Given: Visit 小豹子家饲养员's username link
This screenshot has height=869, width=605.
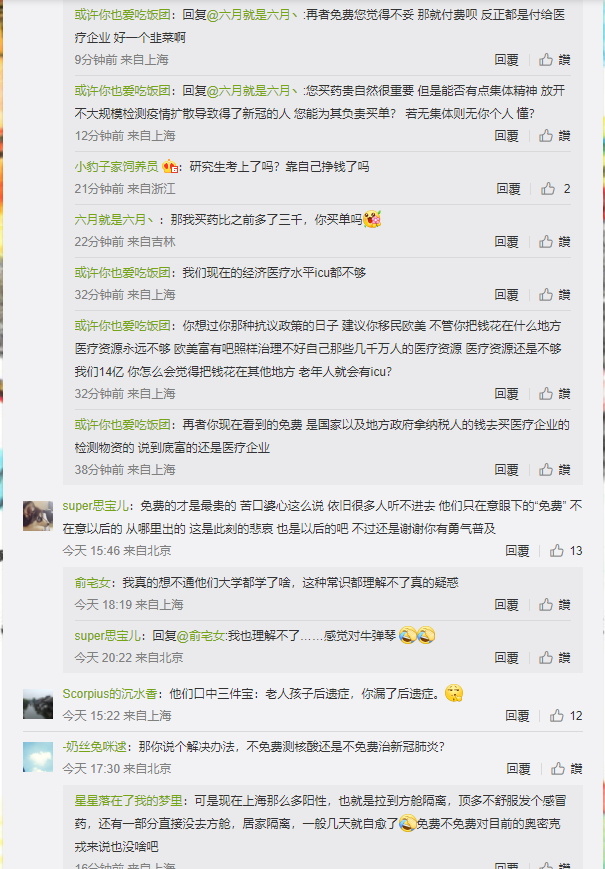Looking at the screenshot, I should click(116, 167).
